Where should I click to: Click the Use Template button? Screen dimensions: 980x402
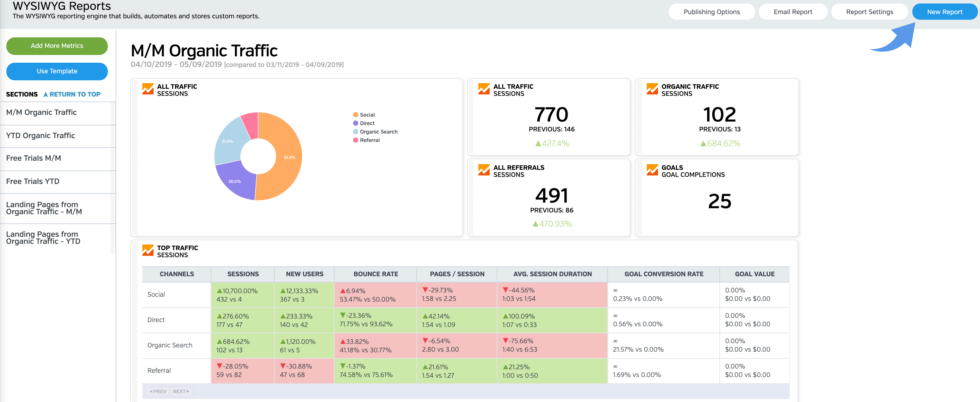[57, 71]
